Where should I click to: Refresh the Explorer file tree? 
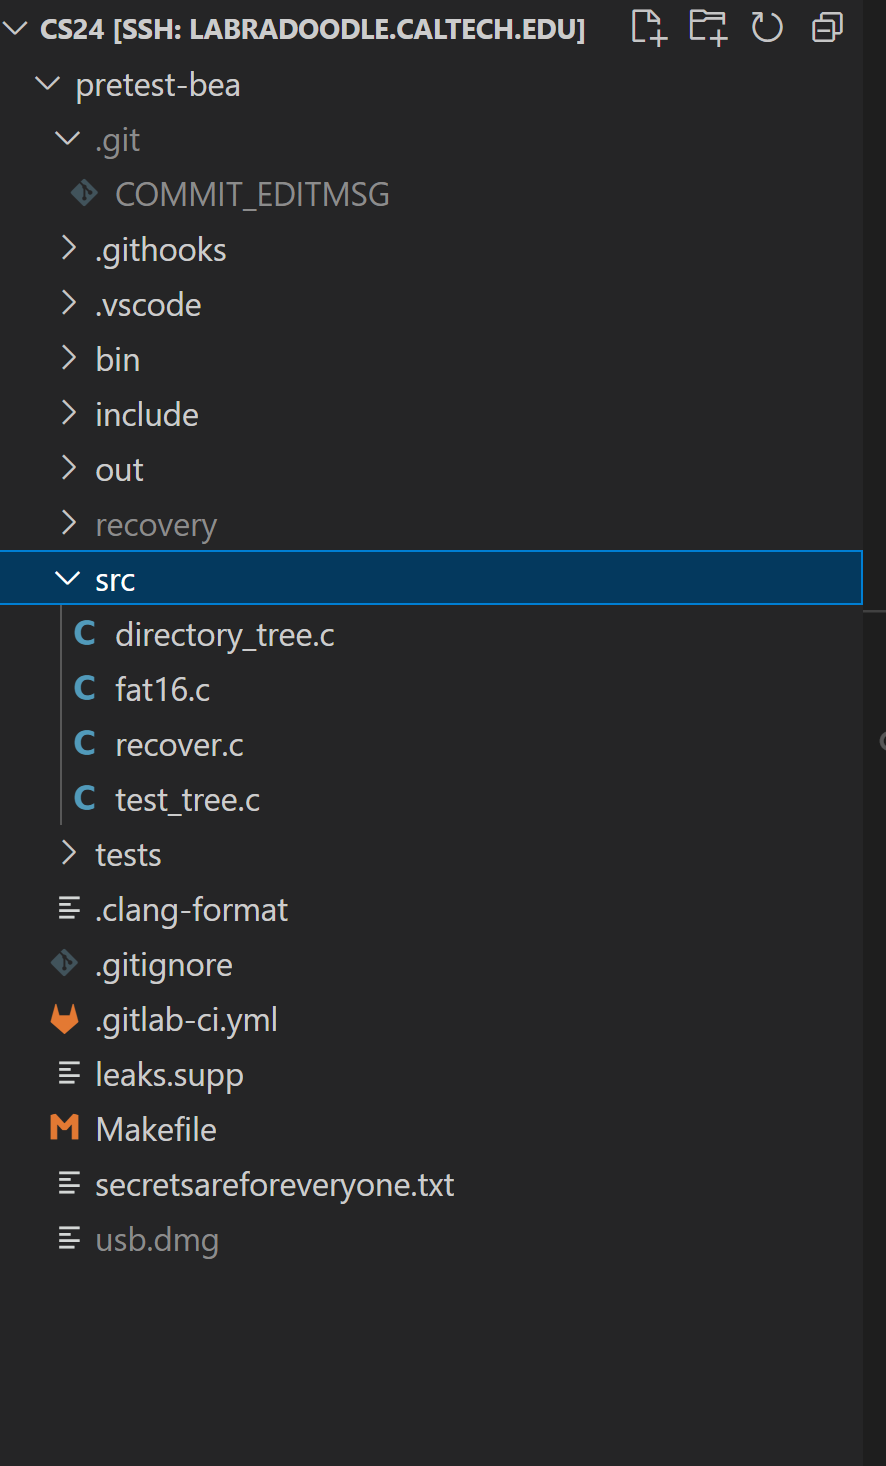pyautogui.click(x=767, y=28)
